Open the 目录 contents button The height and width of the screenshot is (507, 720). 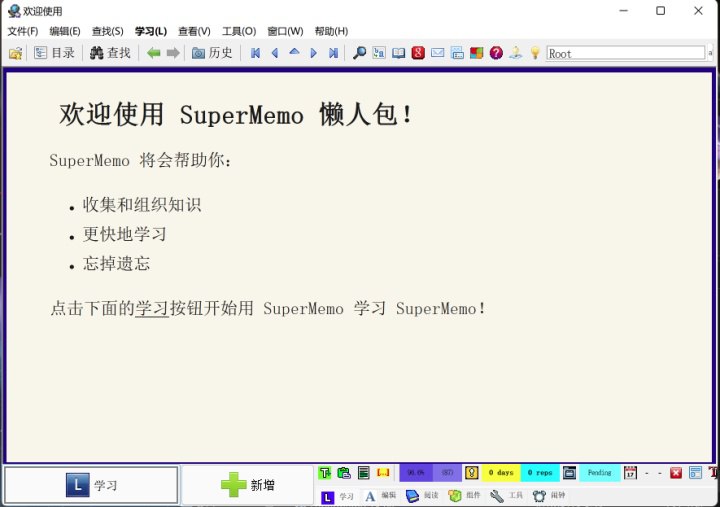coord(54,53)
